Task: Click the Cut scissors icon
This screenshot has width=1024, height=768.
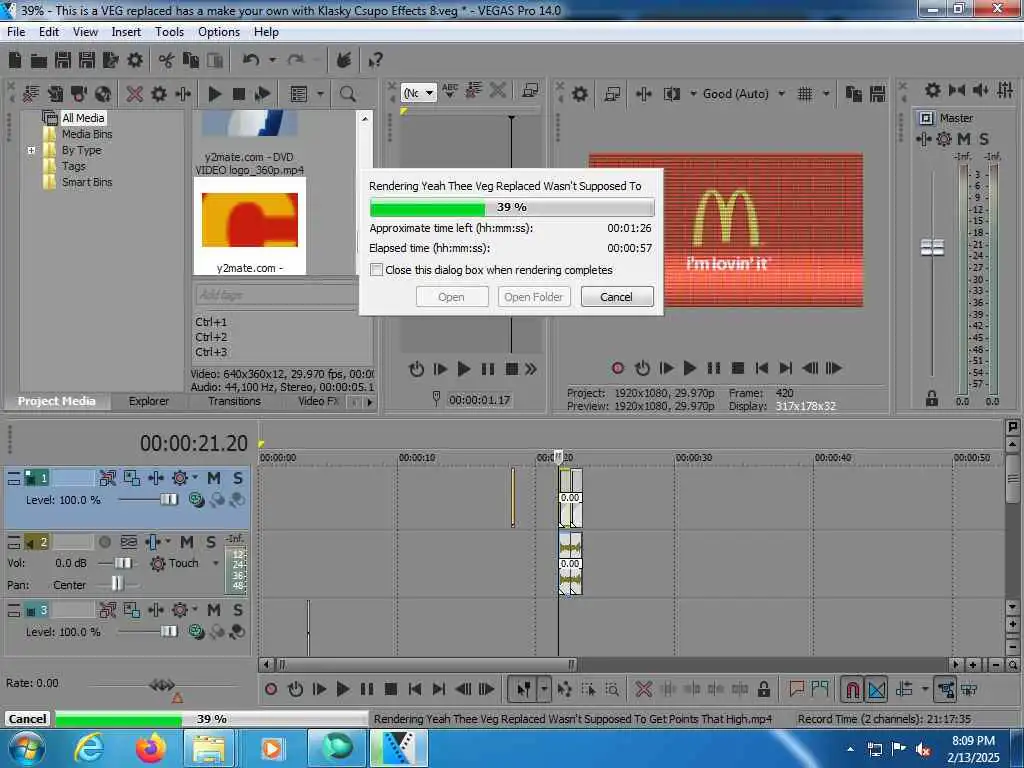Action: [167, 61]
